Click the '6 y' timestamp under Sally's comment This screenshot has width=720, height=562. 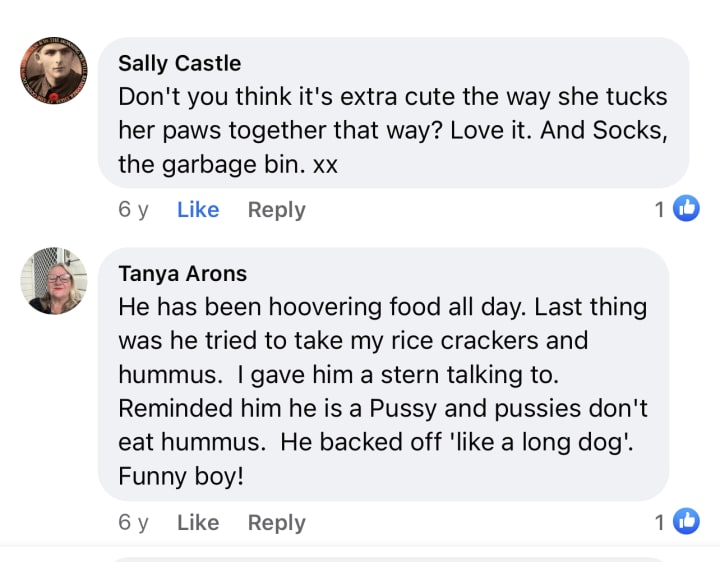pos(133,210)
